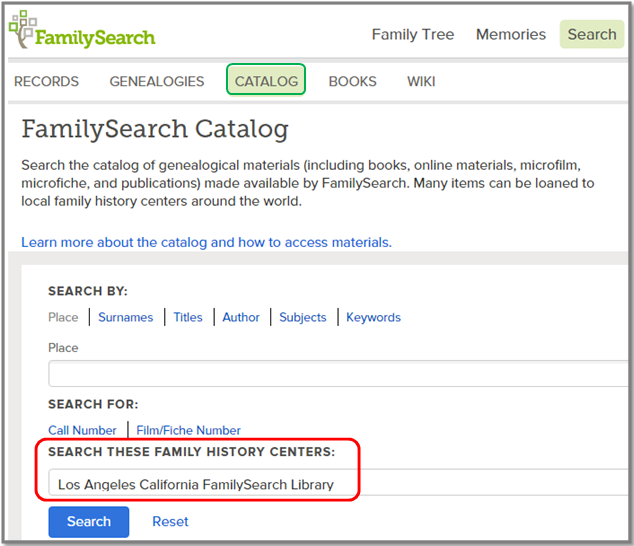Open the Wiki tab
Image resolution: width=634 pixels, height=546 pixels.
421,81
